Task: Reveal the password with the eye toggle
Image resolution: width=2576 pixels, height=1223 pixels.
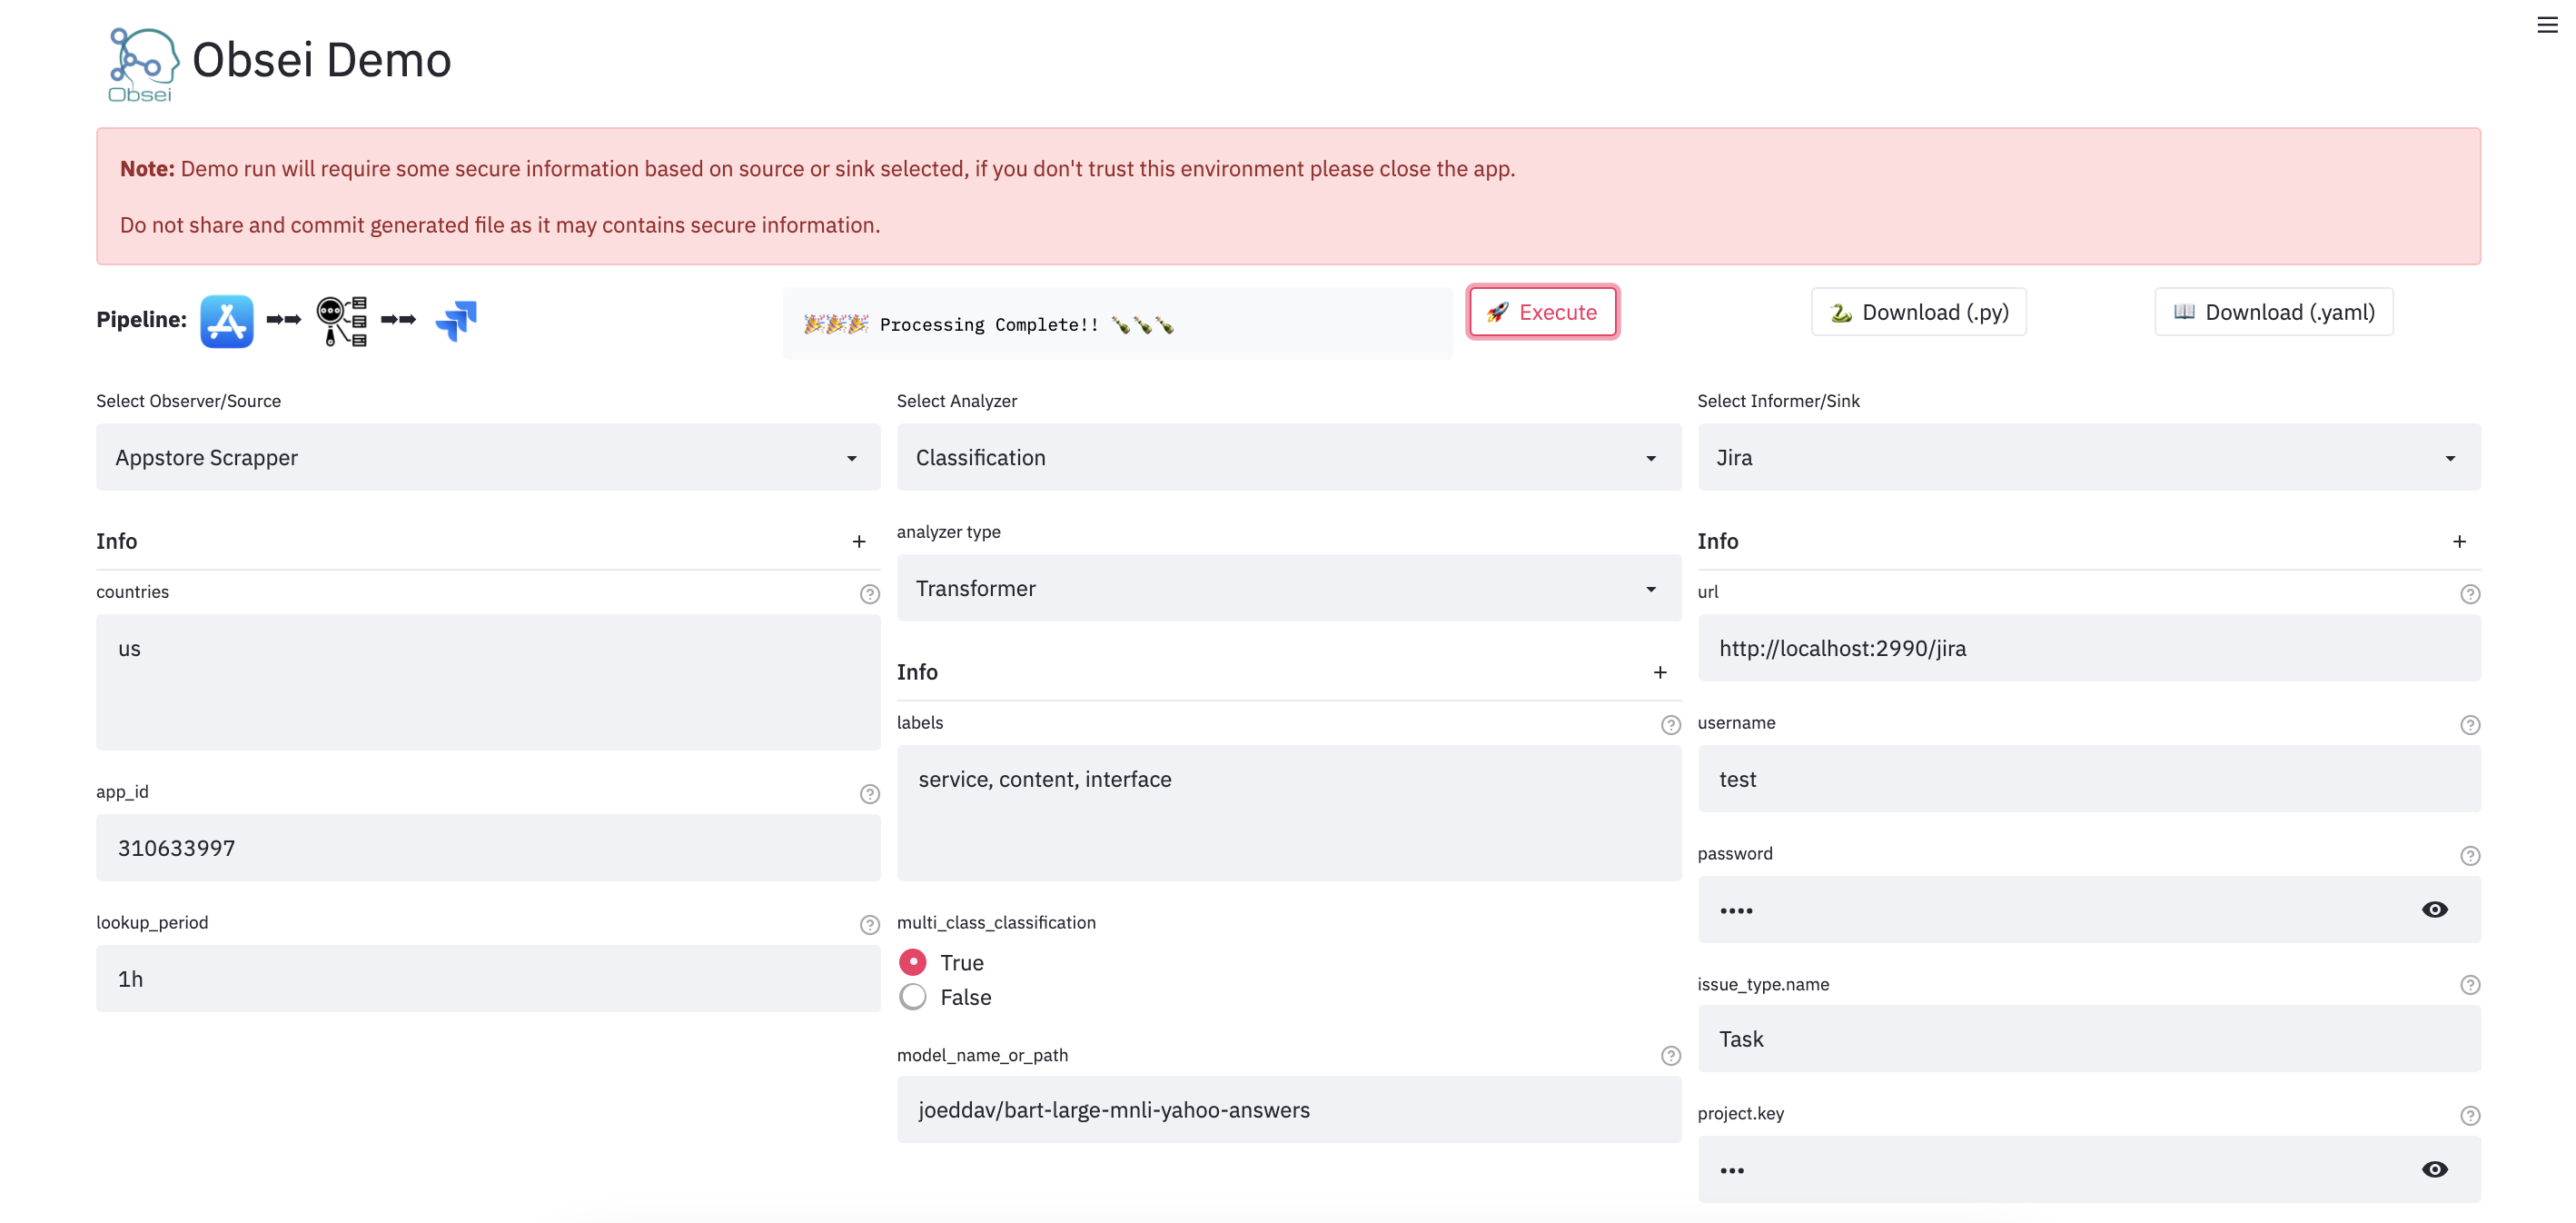Action: 2435,909
